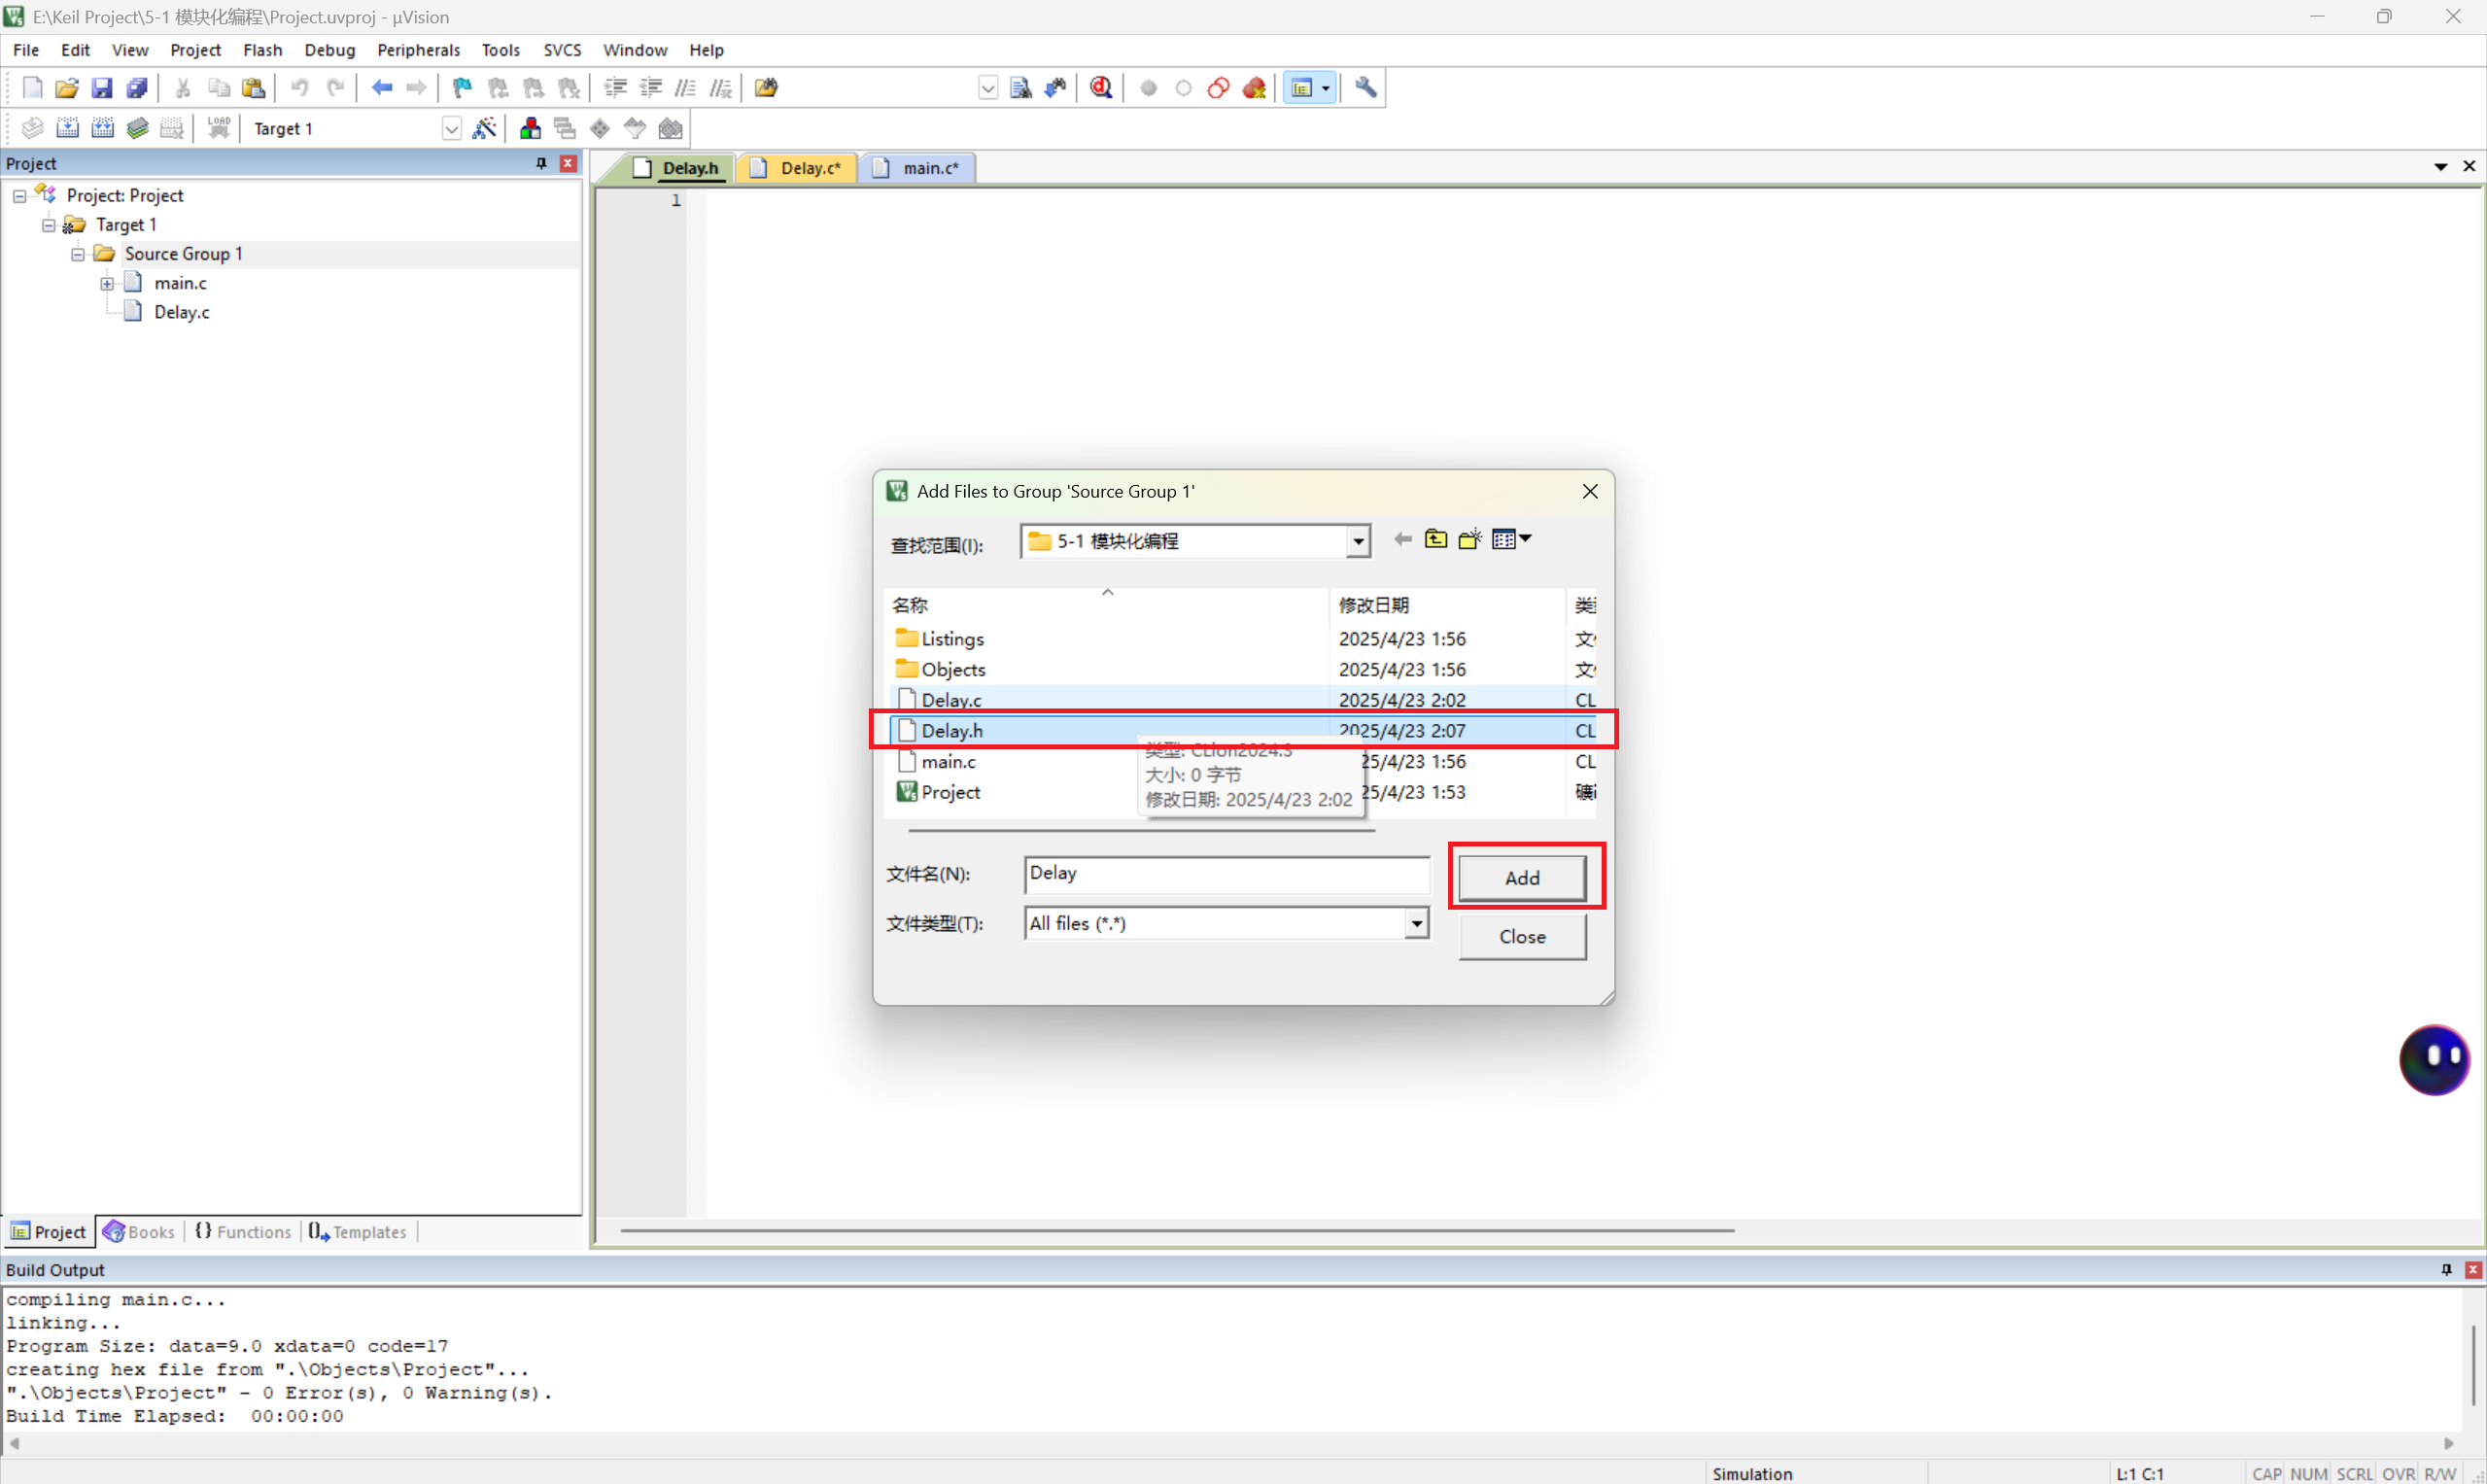
Task: Click the Start/Stop Debug Session icon
Action: [1101, 88]
